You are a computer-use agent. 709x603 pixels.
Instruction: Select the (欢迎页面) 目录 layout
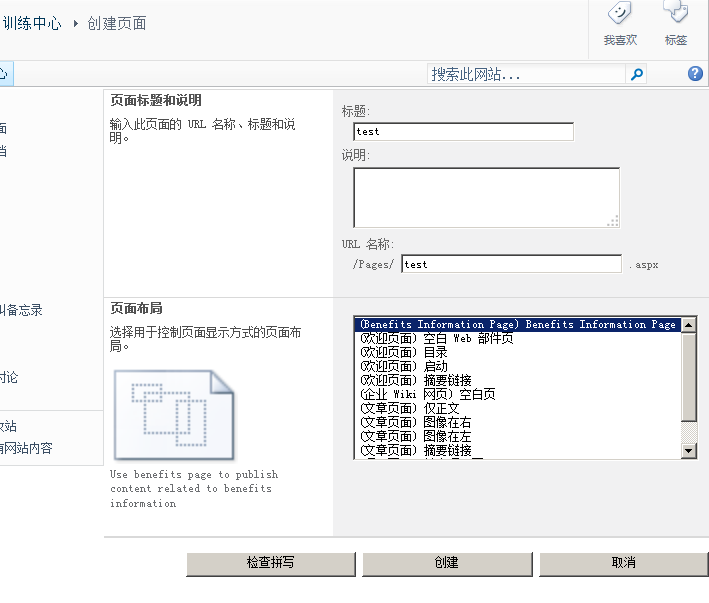tap(517, 353)
